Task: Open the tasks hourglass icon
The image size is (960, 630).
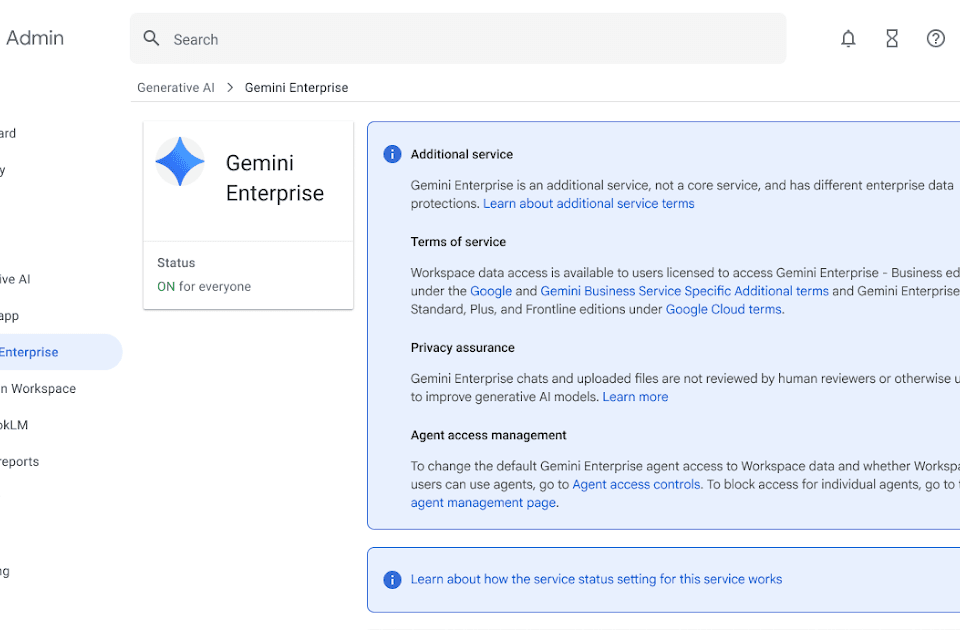Action: pos(892,39)
